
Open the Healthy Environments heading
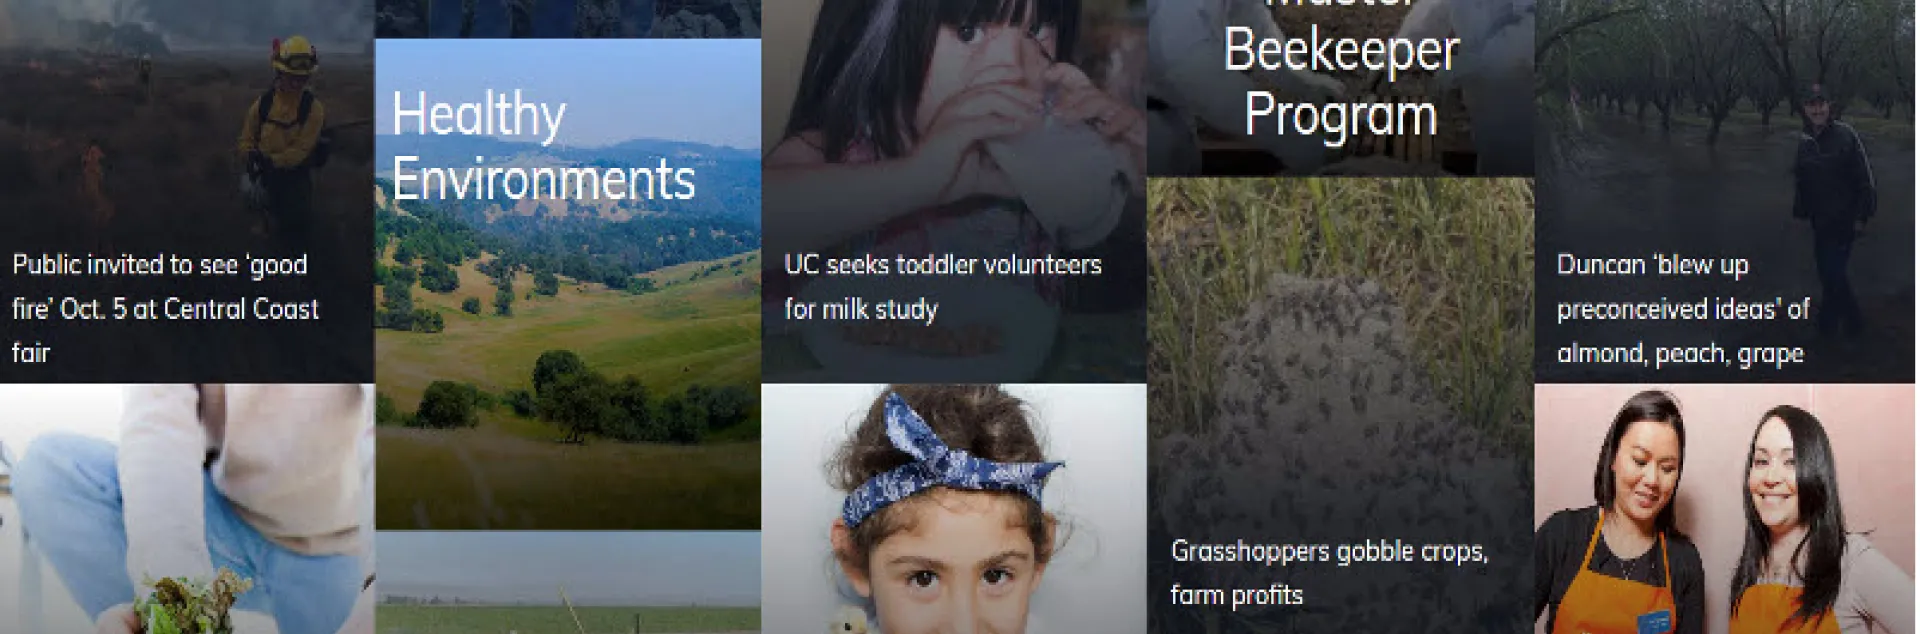pyautogui.click(x=542, y=147)
